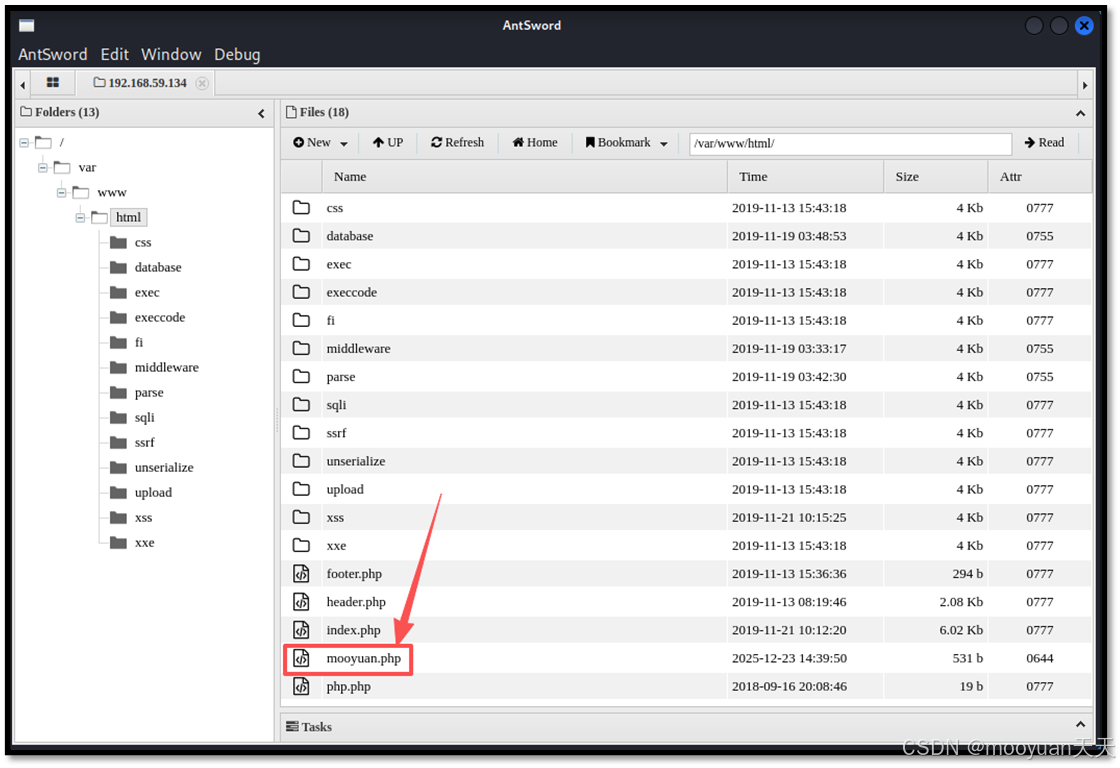Viewport: 1120px width, 768px height.
Task: Collapse the Folders panel with the chevron
Action: (261, 114)
